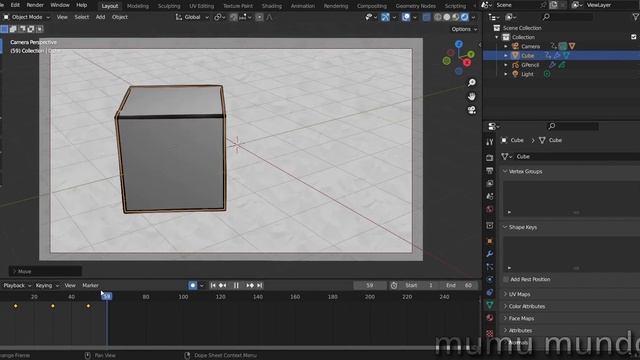Open the Keying dropdown menu
This screenshot has height=360, width=640.
click(x=47, y=286)
